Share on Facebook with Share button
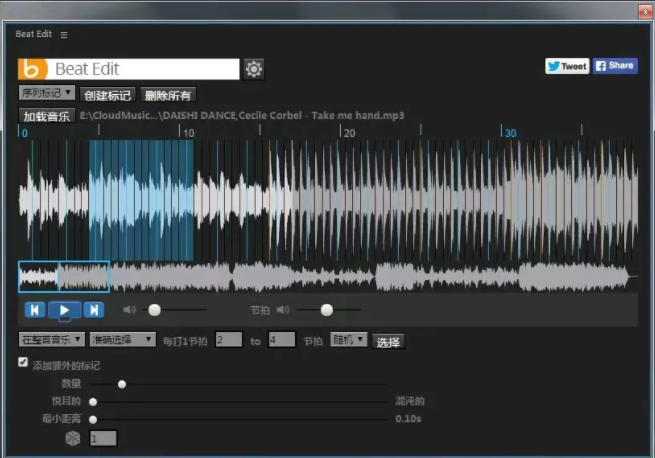655x458 pixels. [615, 66]
